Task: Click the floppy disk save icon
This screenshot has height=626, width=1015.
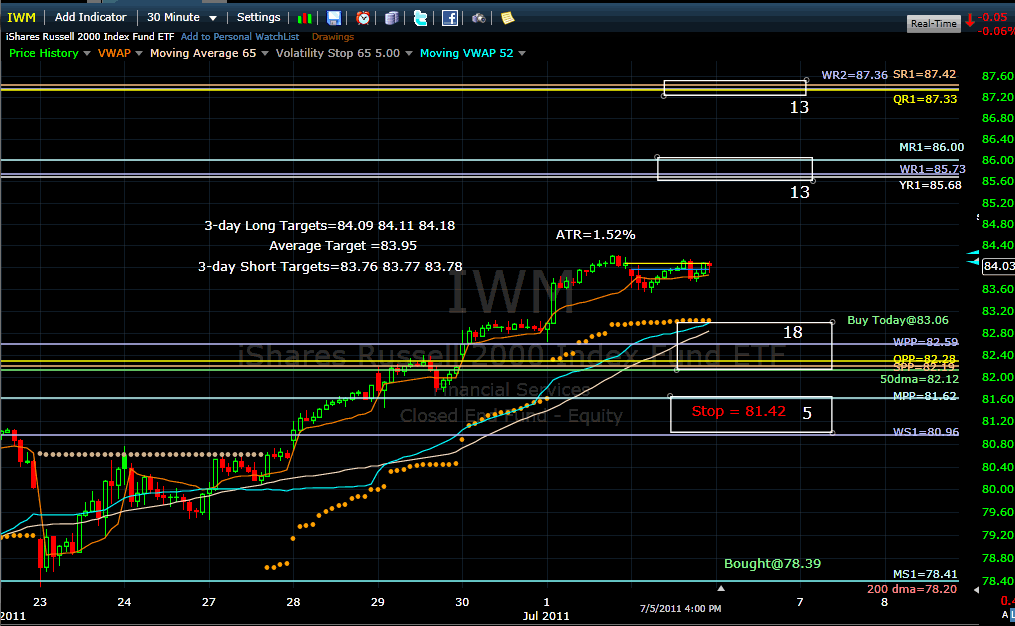Action: click(x=333, y=18)
